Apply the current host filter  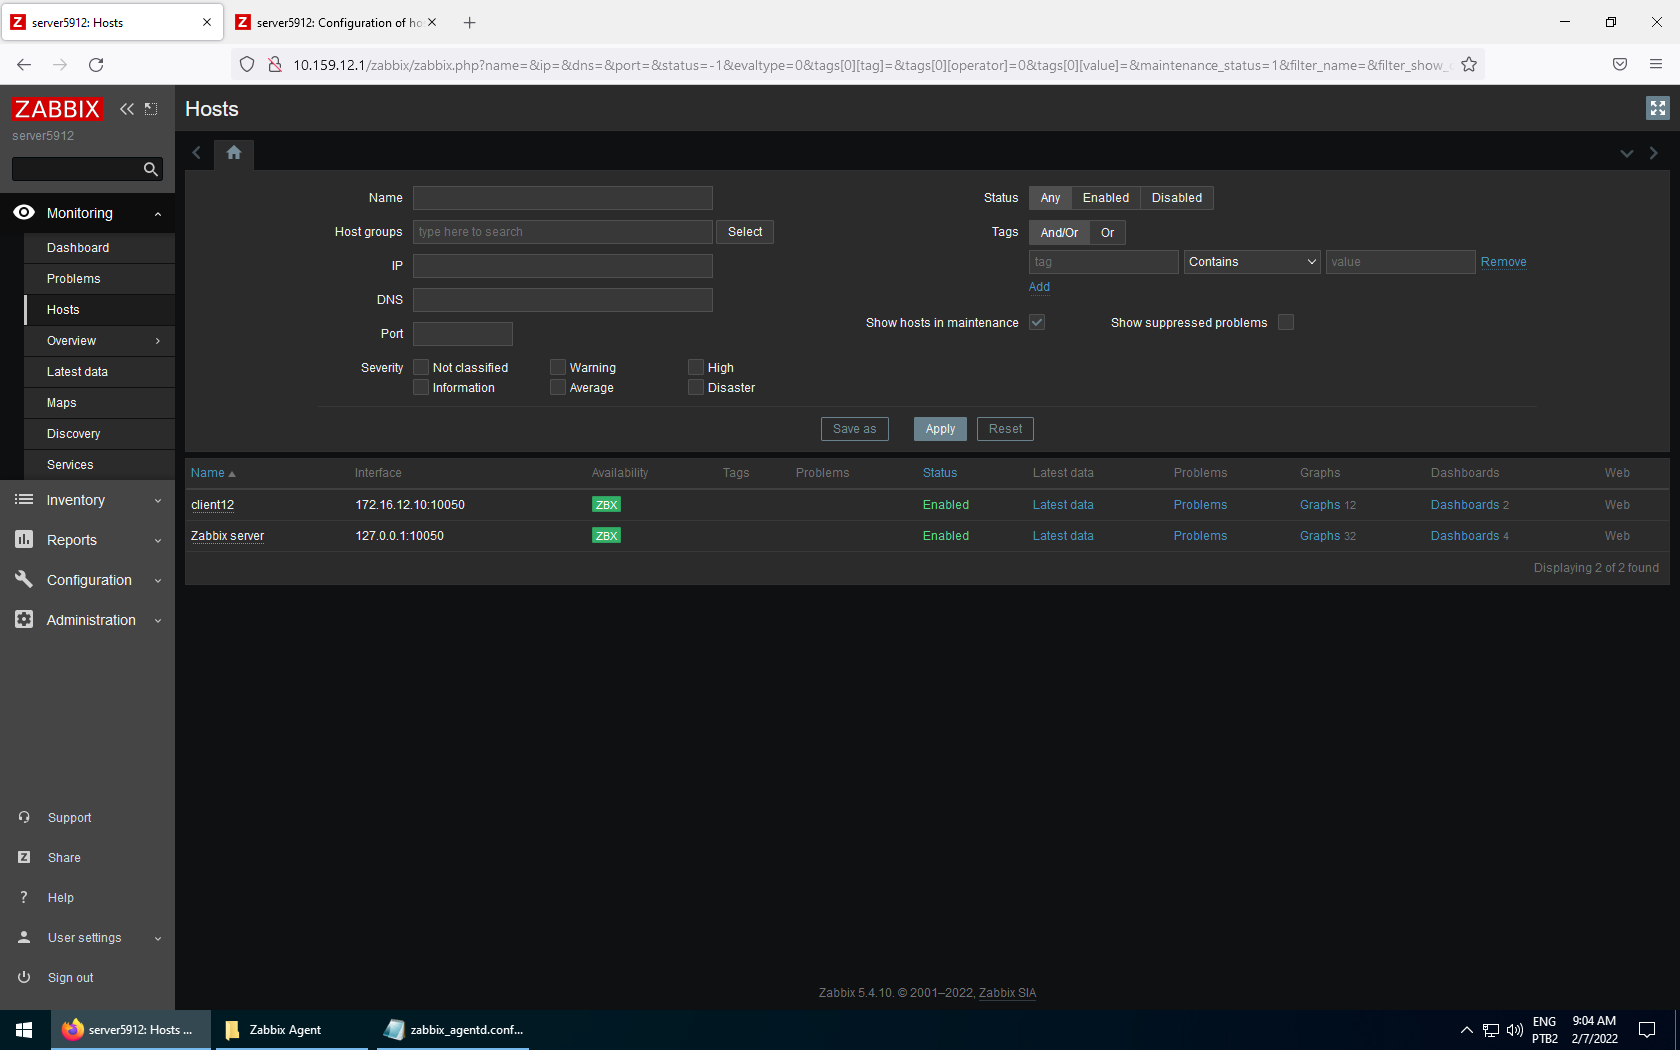939,428
